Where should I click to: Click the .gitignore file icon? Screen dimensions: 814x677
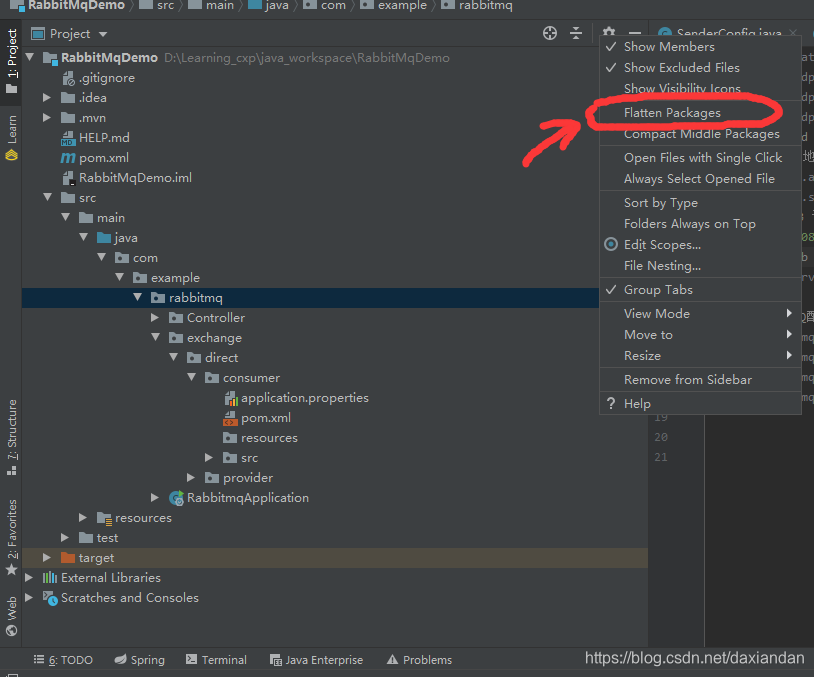click(x=69, y=78)
